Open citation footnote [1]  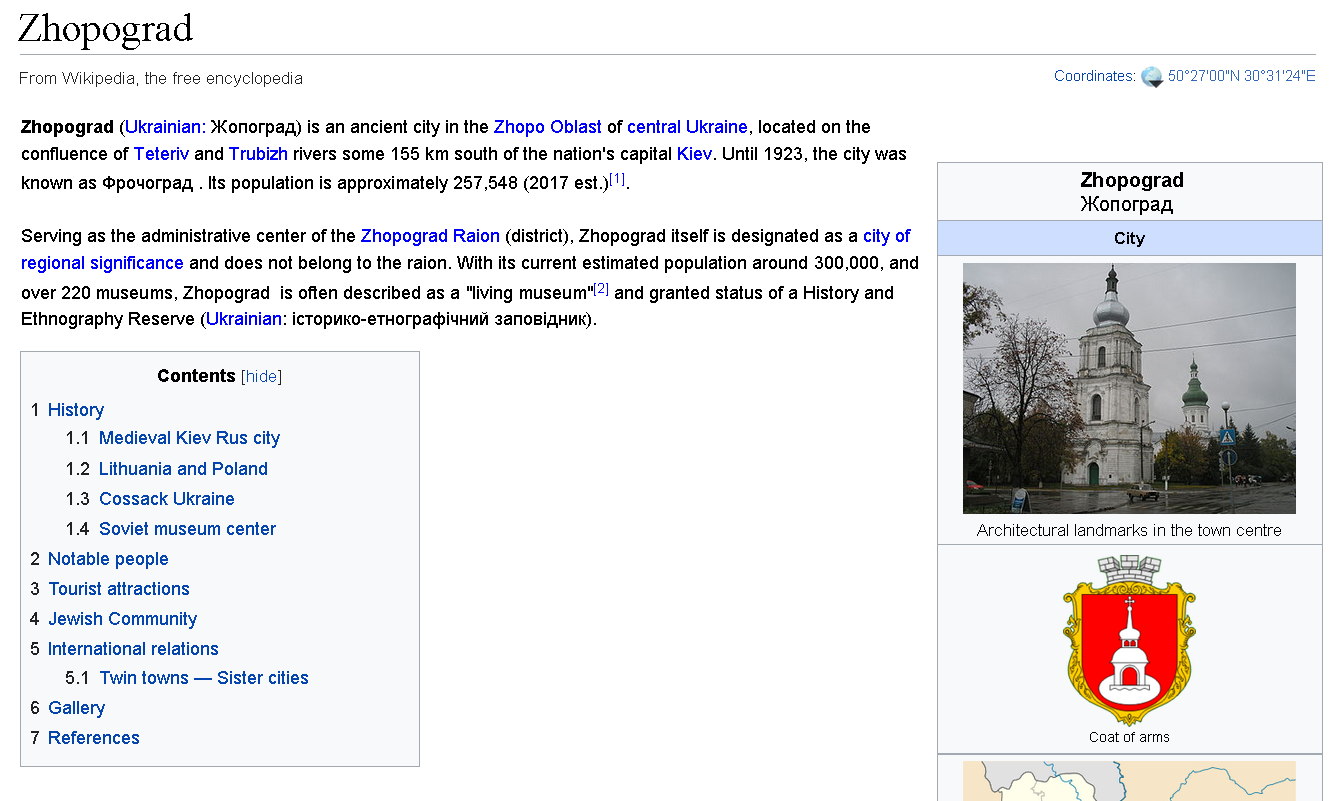tap(617, 179)
